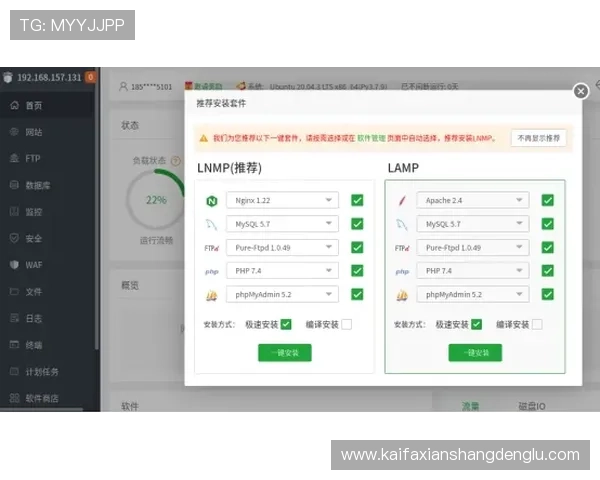Open the LNMP phpMyAdmin 5.2 dropdown

click(x=282, y=294)
